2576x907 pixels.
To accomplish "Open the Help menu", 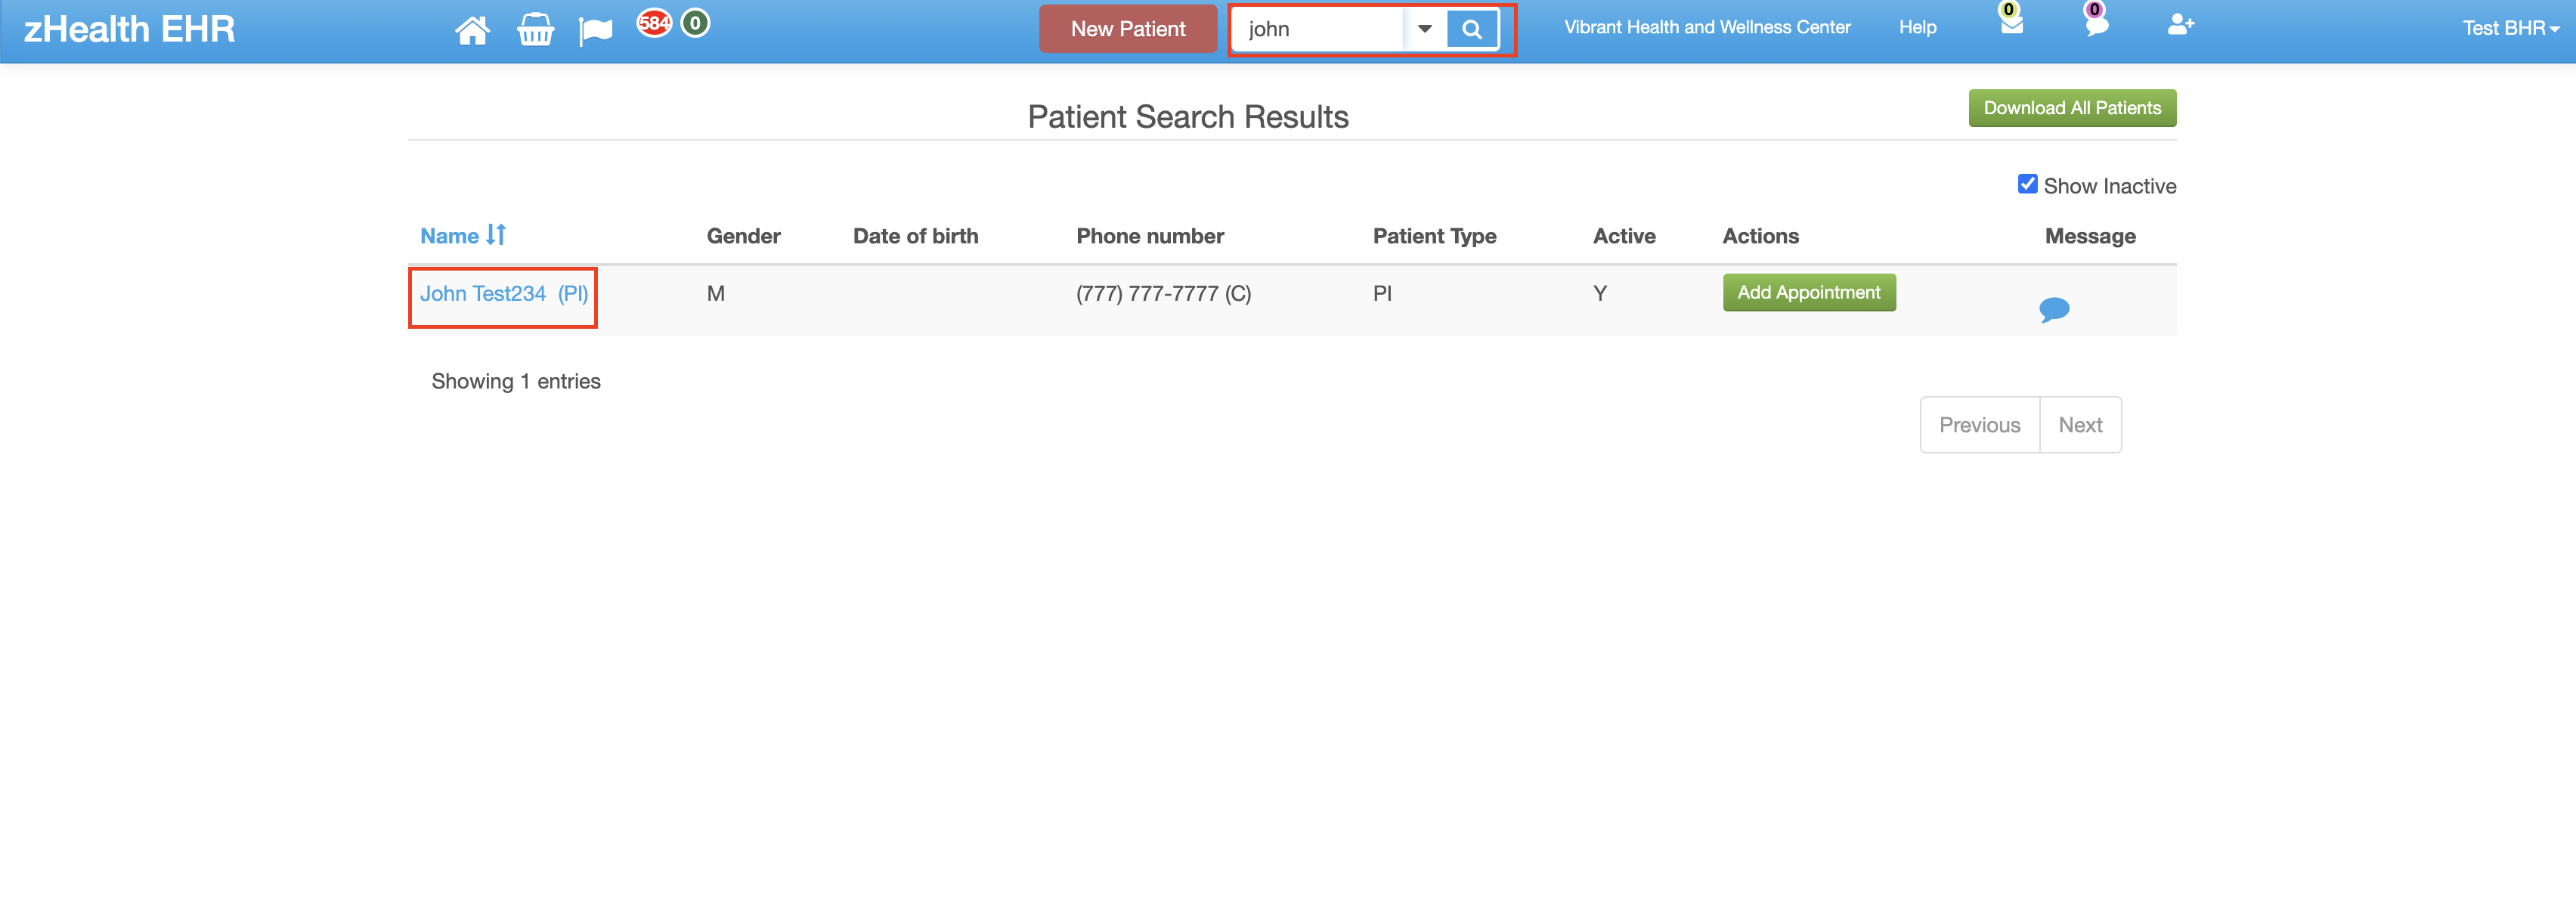I will [1917, 27].
